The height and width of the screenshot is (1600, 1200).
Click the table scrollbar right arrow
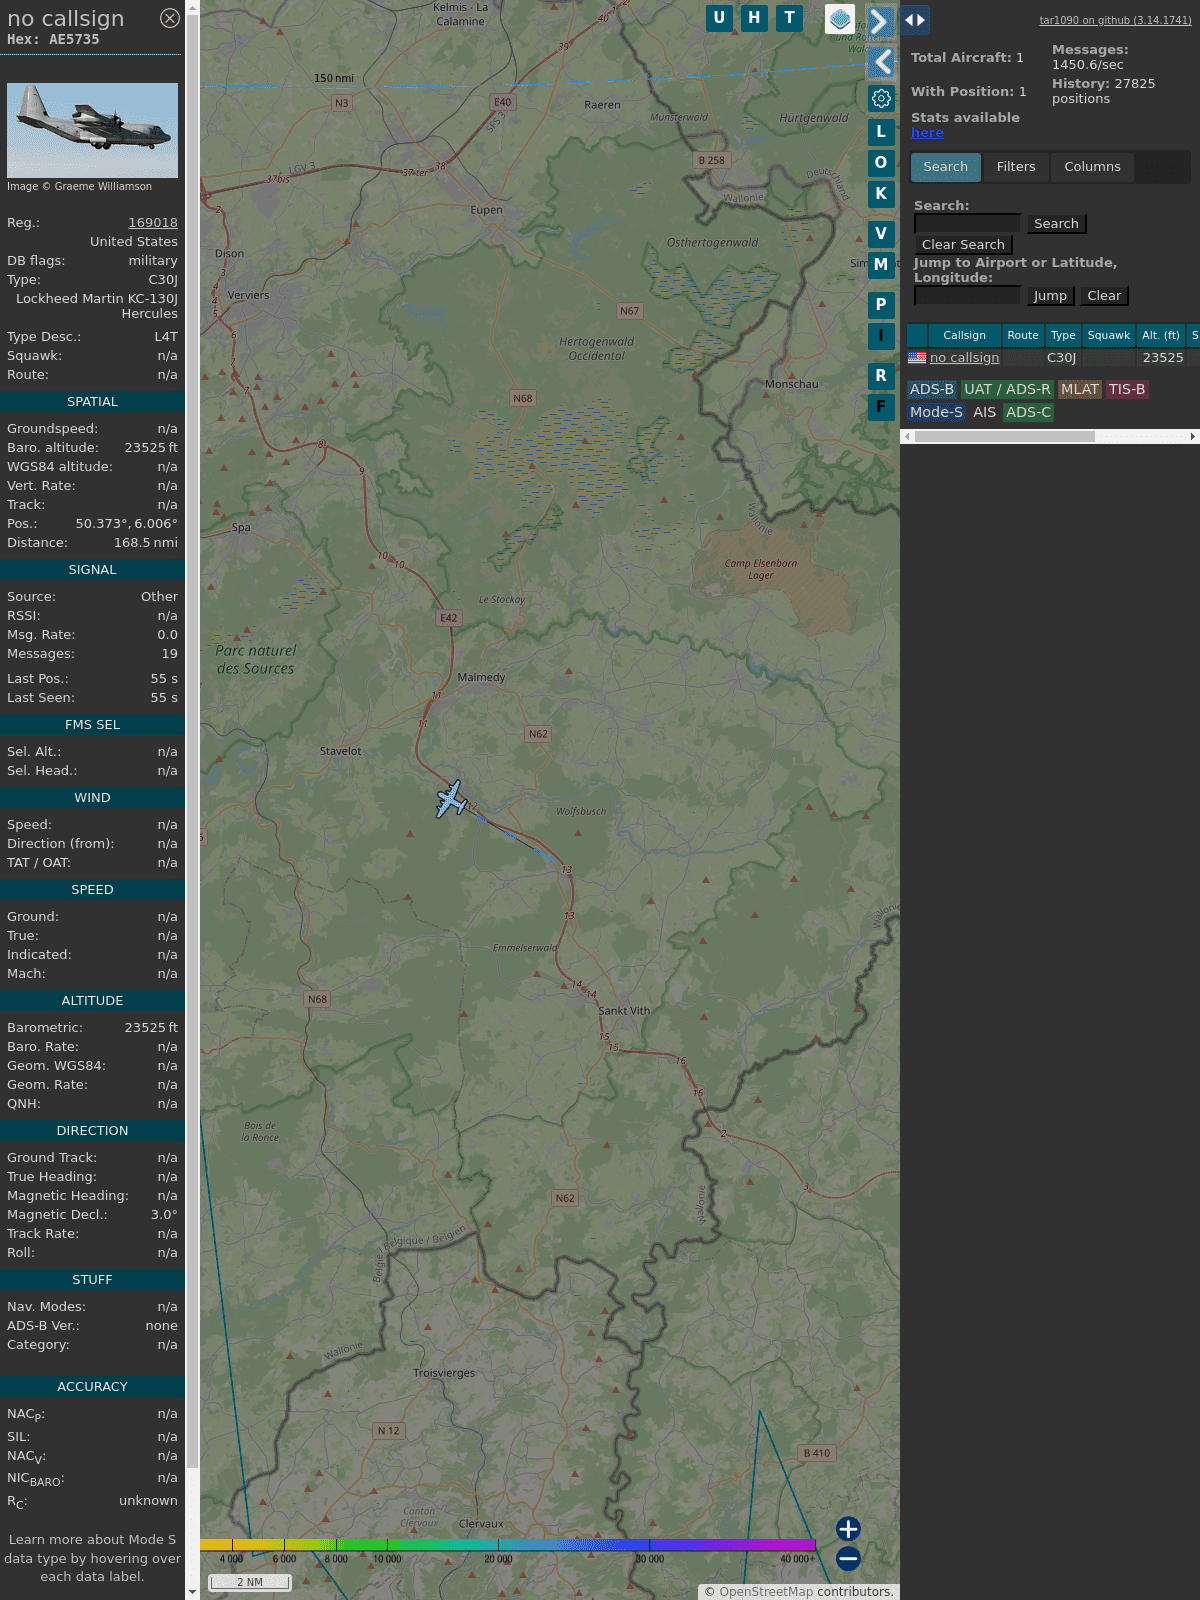click(1193, 436)
